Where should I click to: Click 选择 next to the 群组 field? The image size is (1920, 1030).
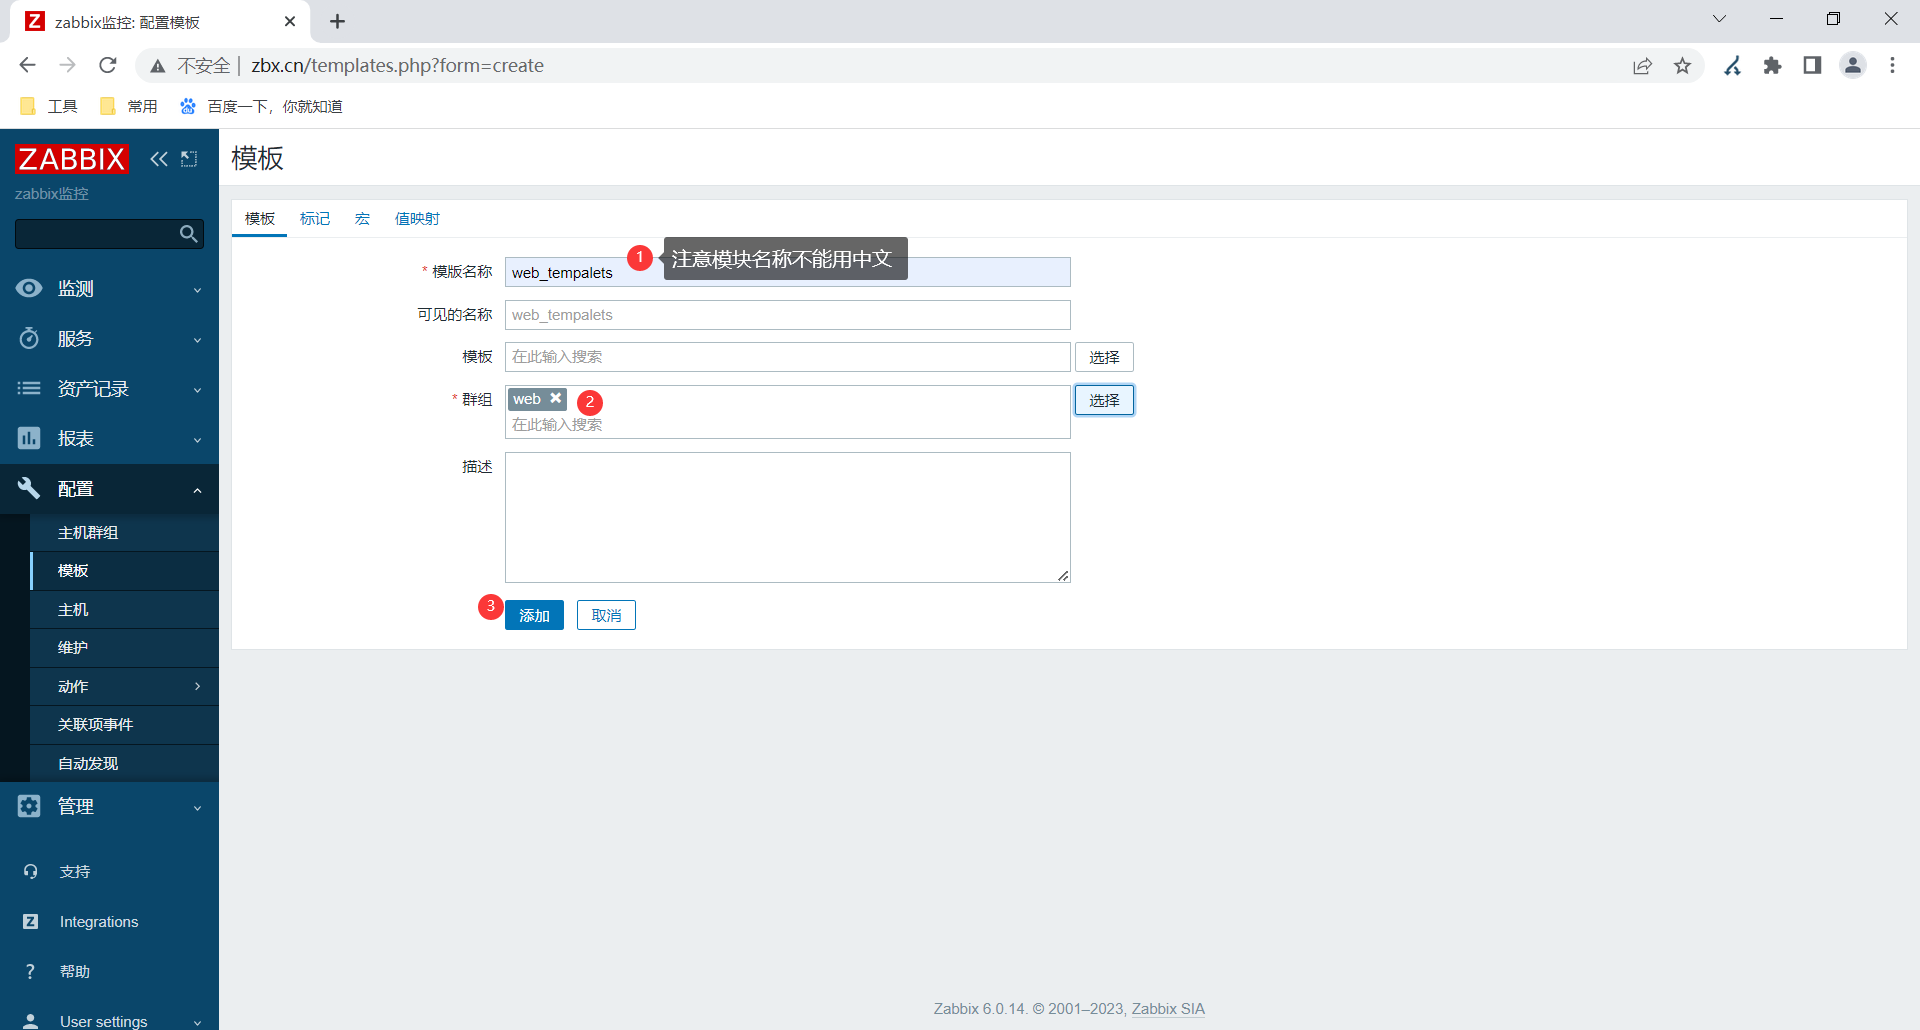[x=1104, y=400]
